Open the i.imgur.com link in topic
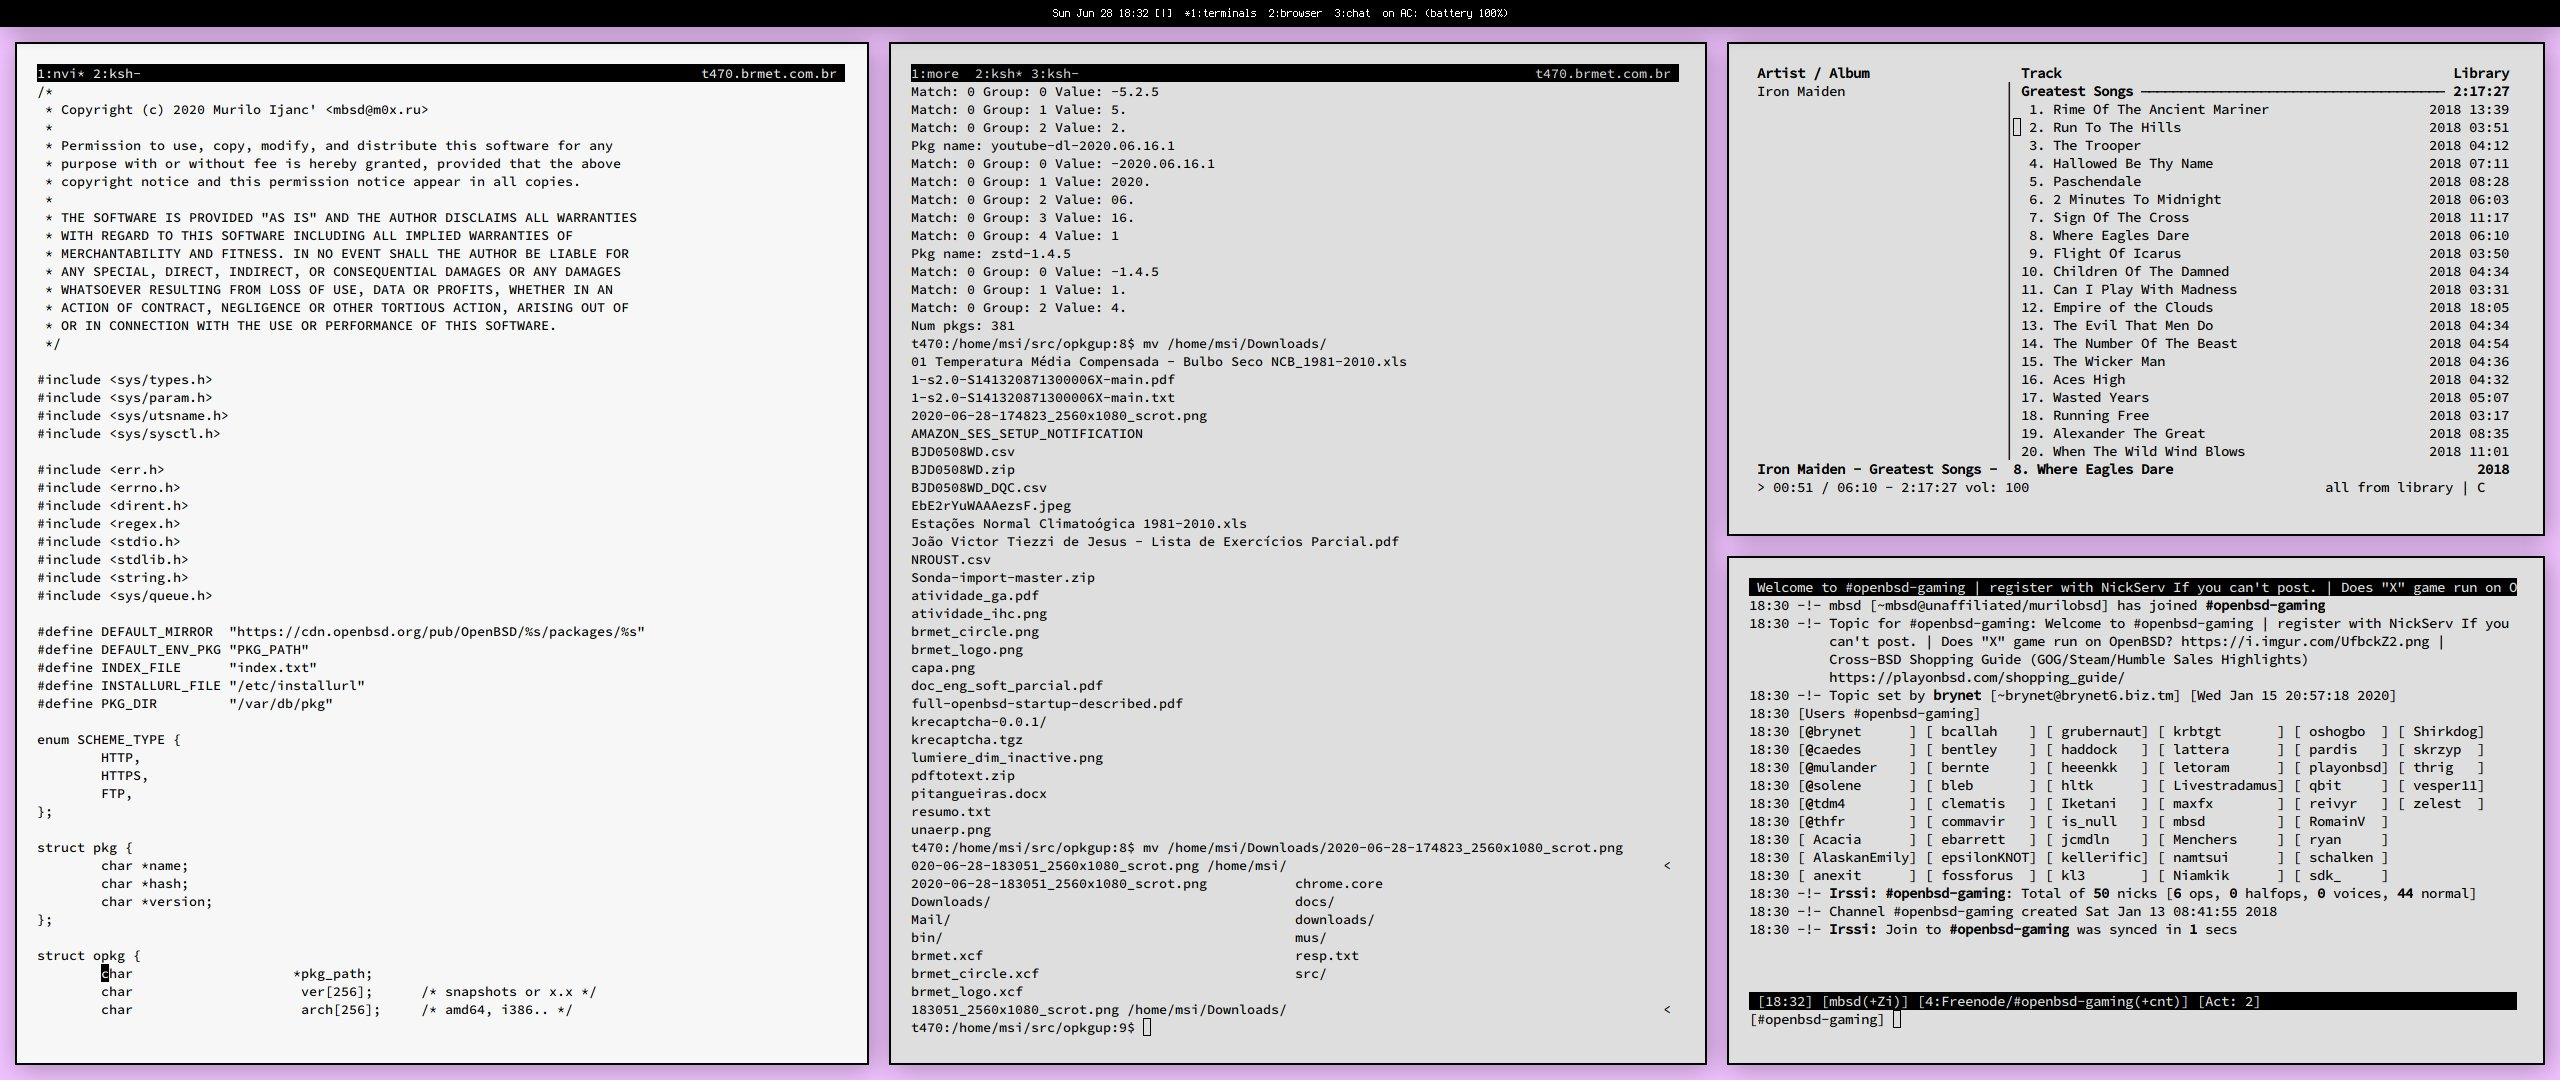 (x=2304, y=641)
